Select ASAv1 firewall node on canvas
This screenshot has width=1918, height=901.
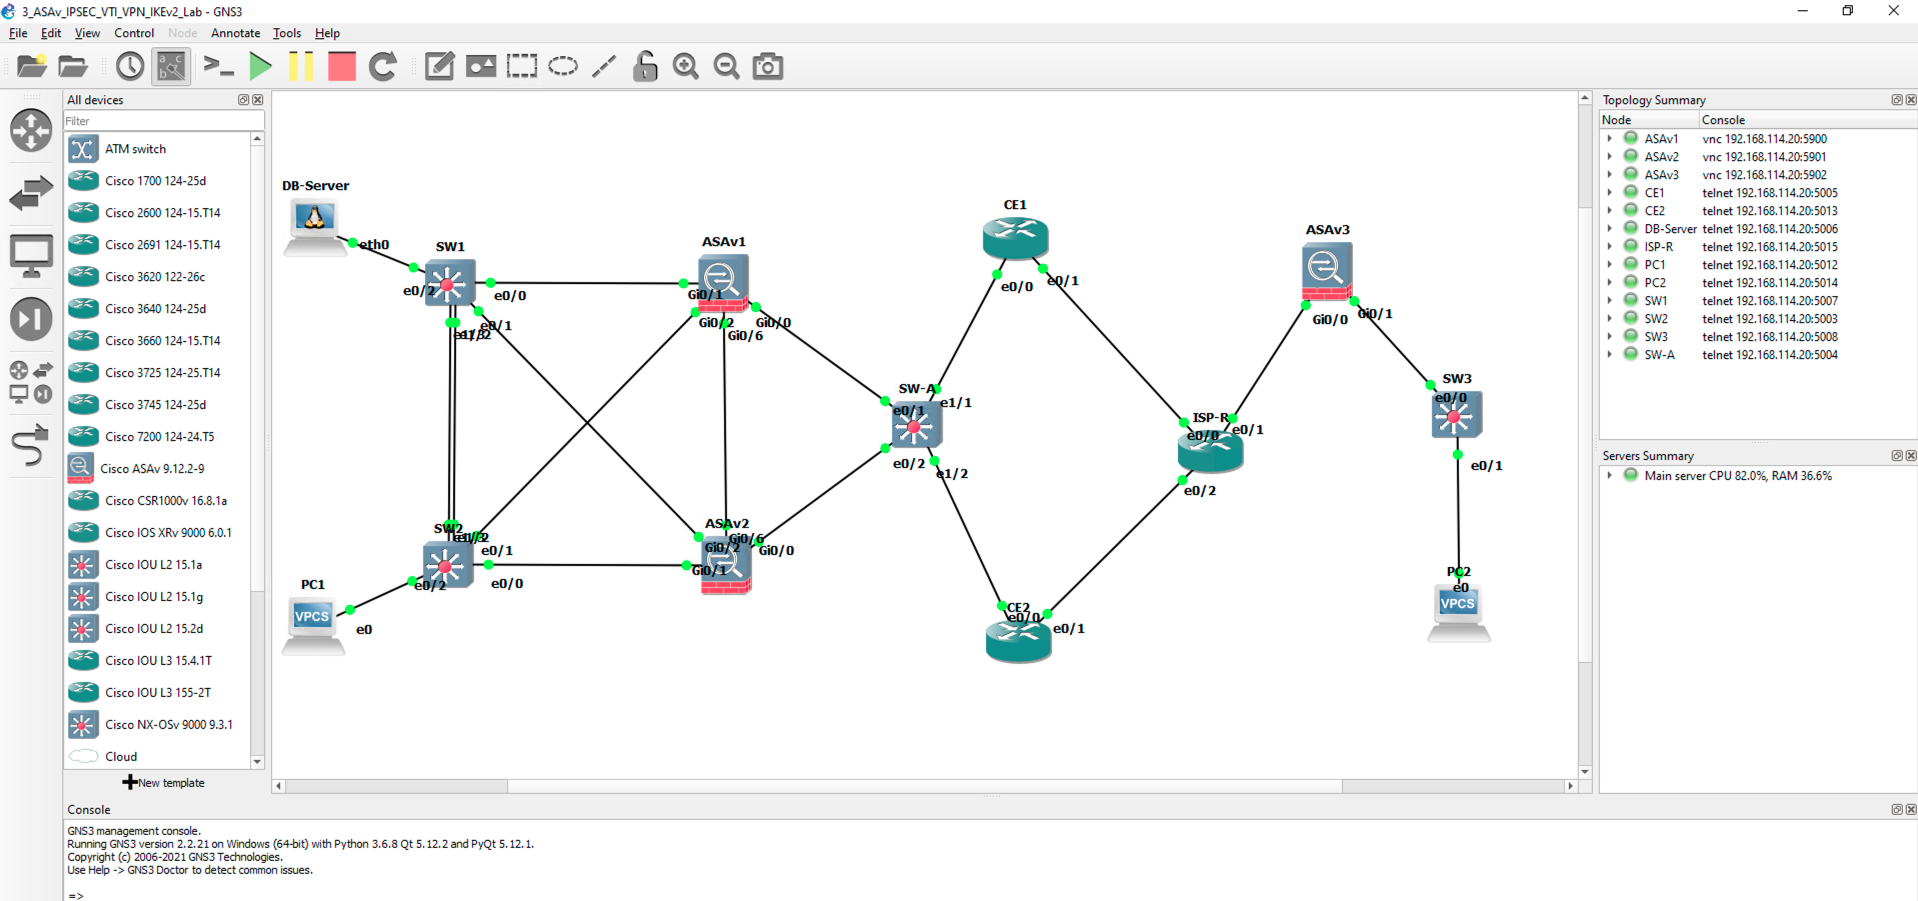tap(723, 283)
